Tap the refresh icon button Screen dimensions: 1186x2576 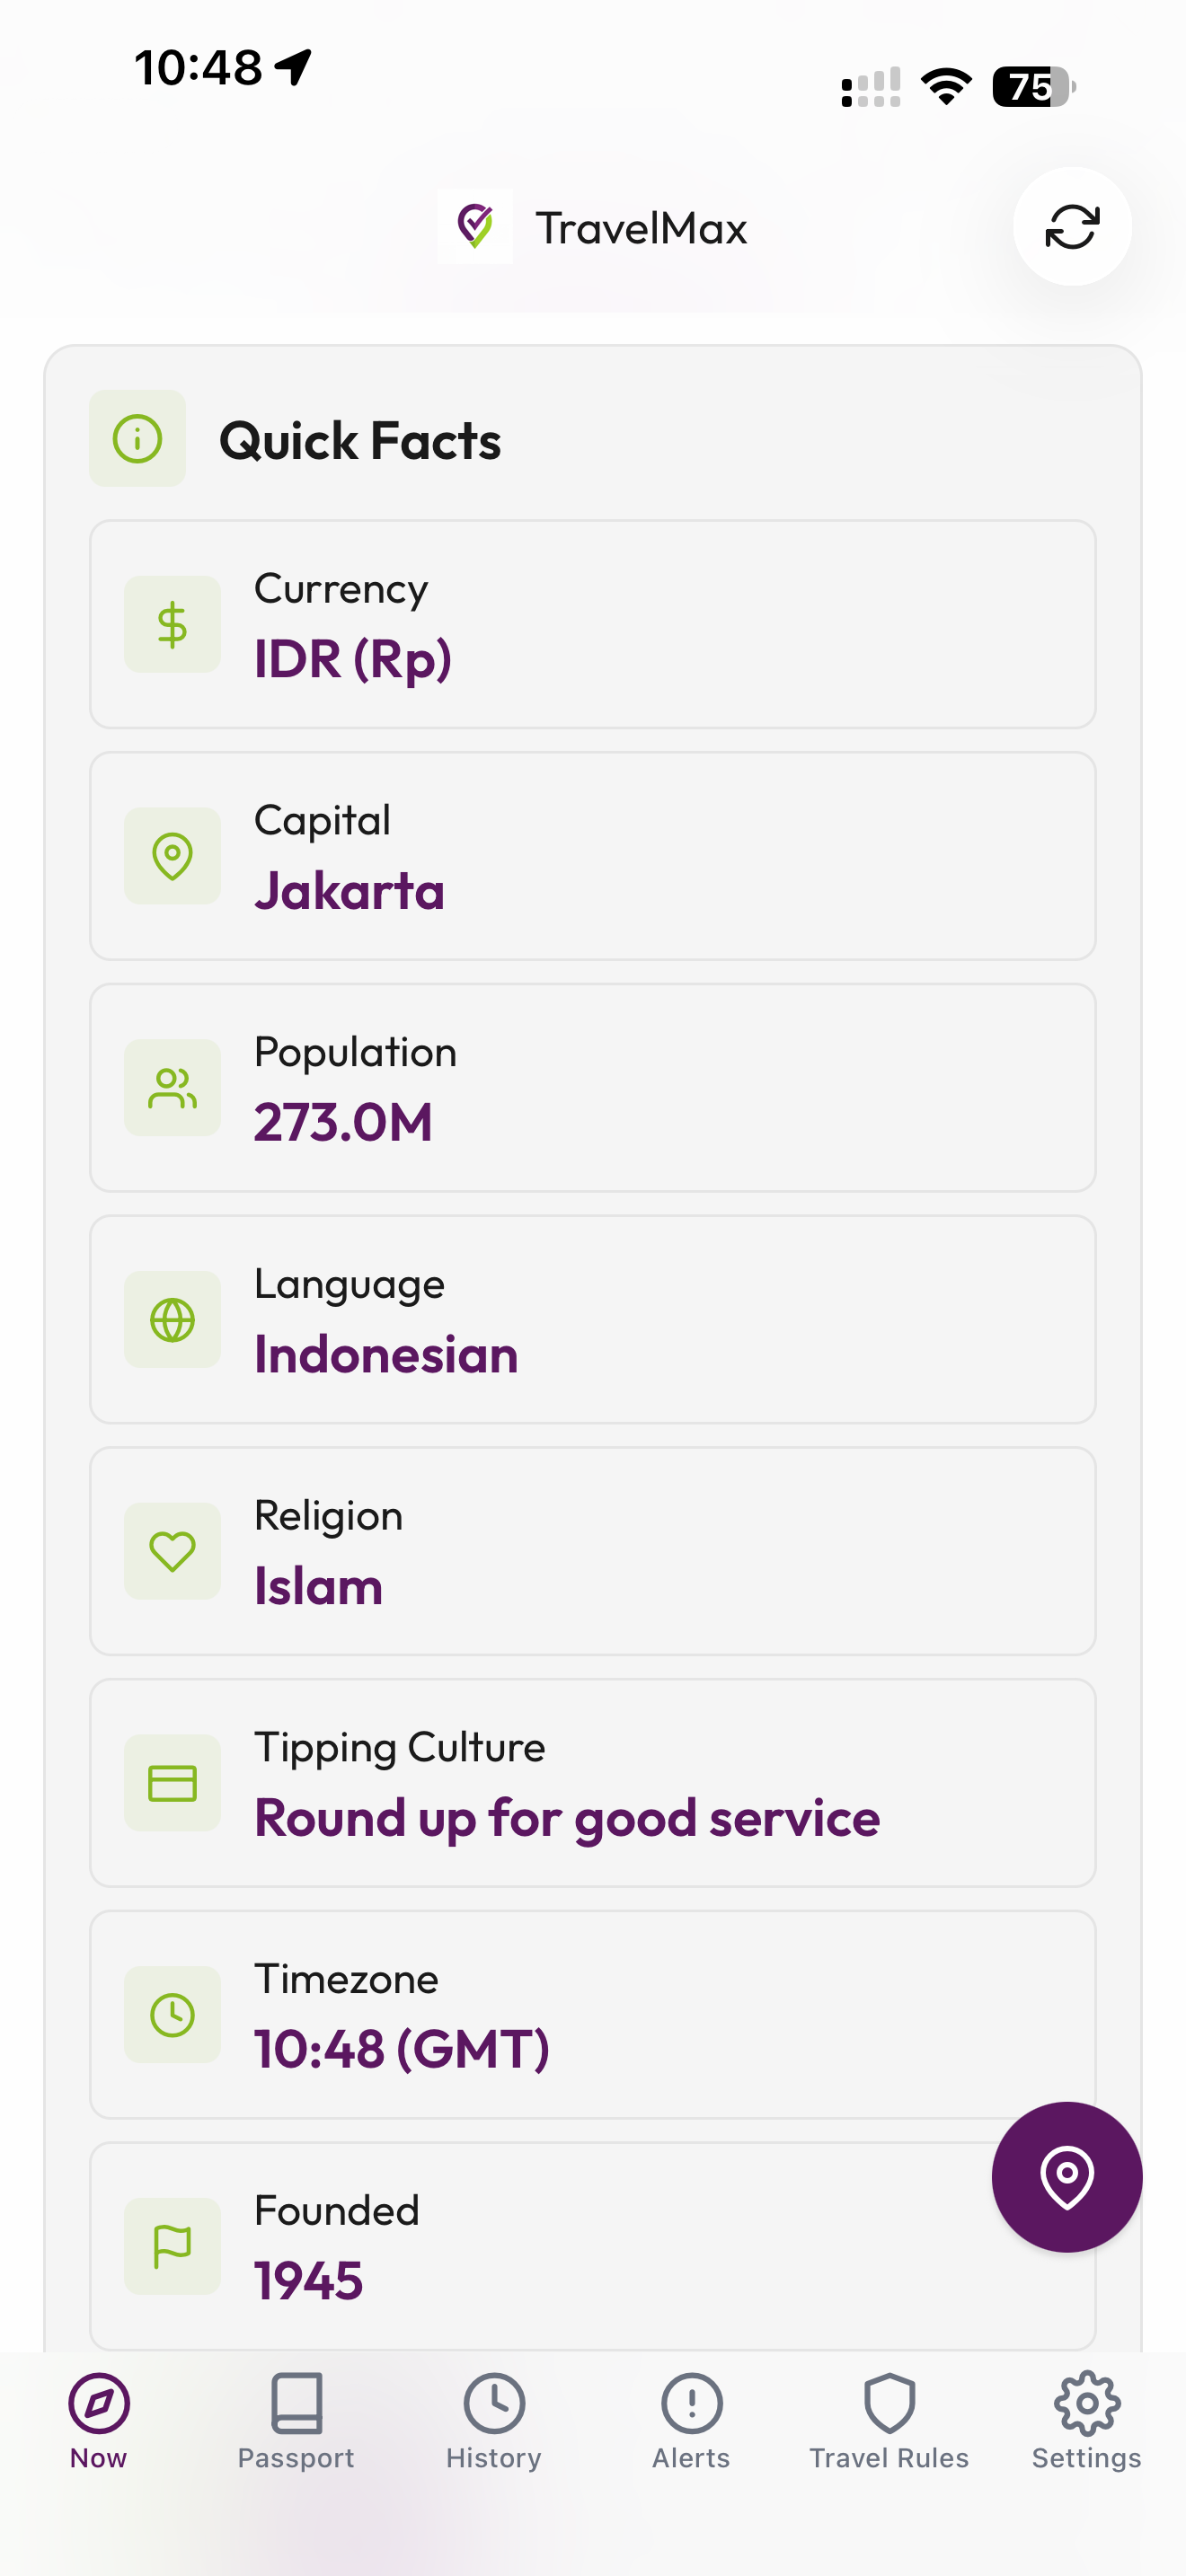(1072, 227)
